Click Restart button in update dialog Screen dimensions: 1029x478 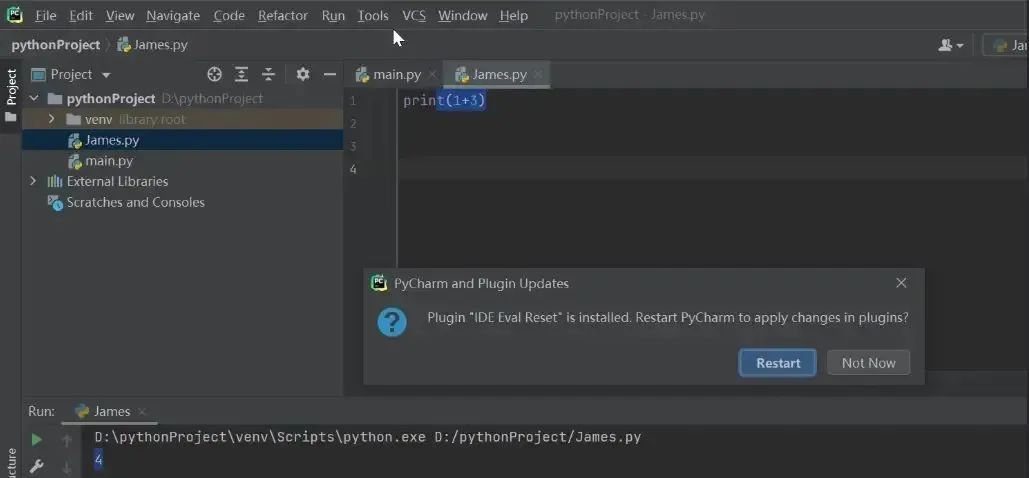778,362
